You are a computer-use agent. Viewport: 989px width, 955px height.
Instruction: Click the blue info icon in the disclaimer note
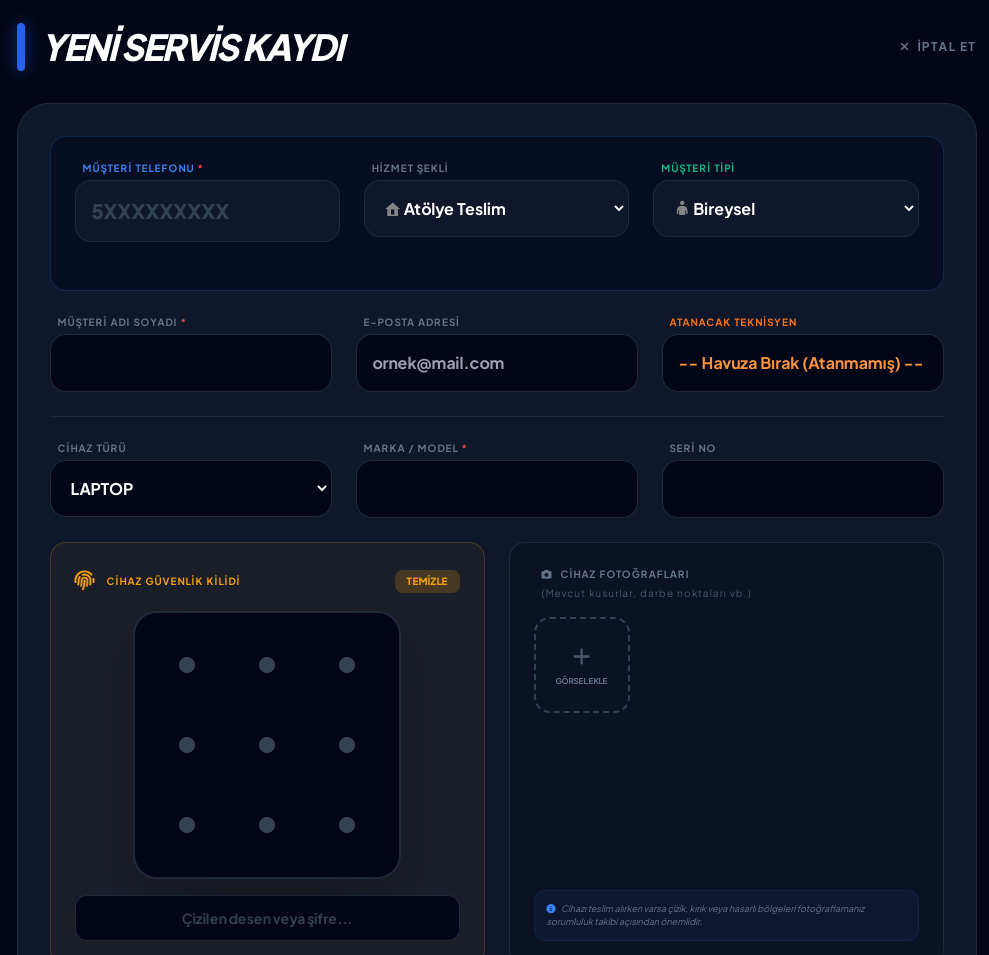tap(551, 907)
